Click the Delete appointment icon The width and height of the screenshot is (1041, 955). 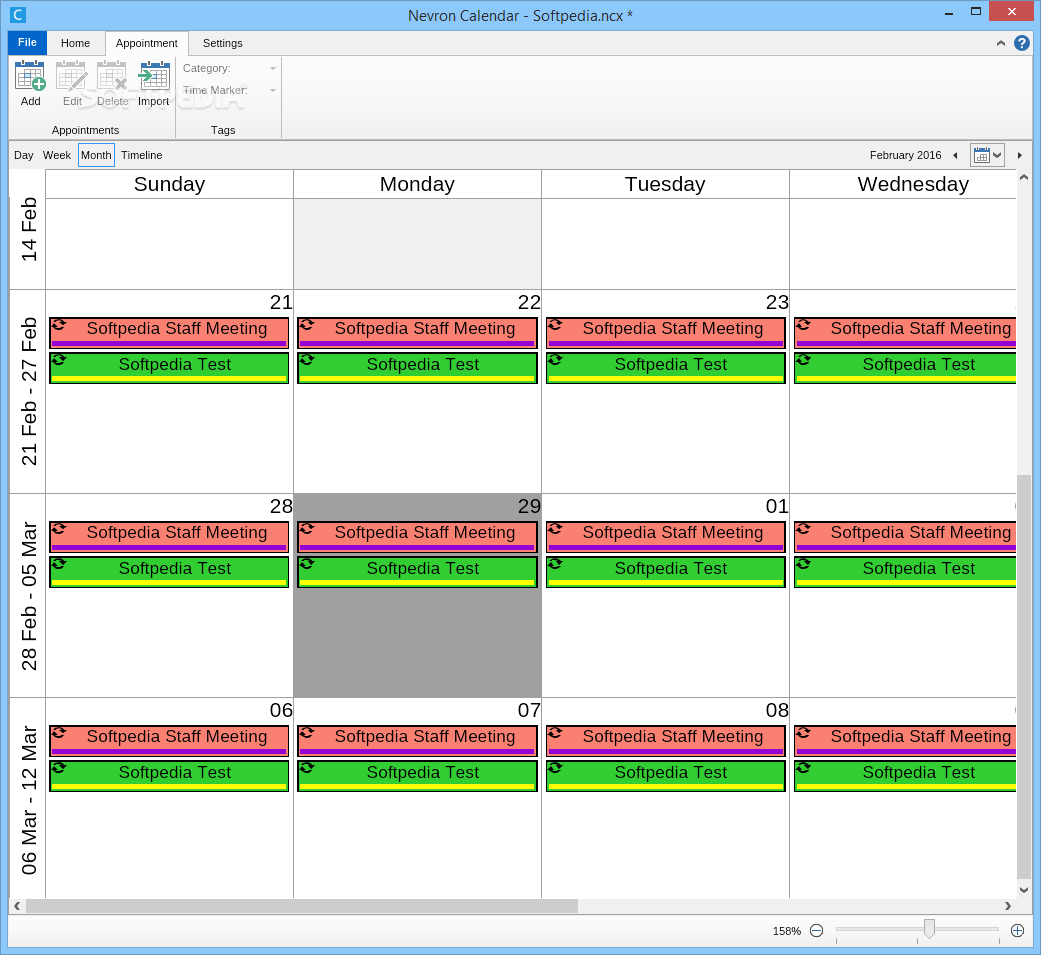[112, 76]
